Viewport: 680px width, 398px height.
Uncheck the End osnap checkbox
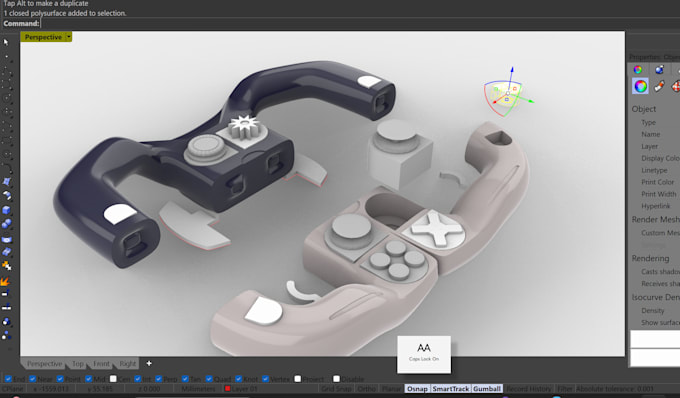coord(8,379)
